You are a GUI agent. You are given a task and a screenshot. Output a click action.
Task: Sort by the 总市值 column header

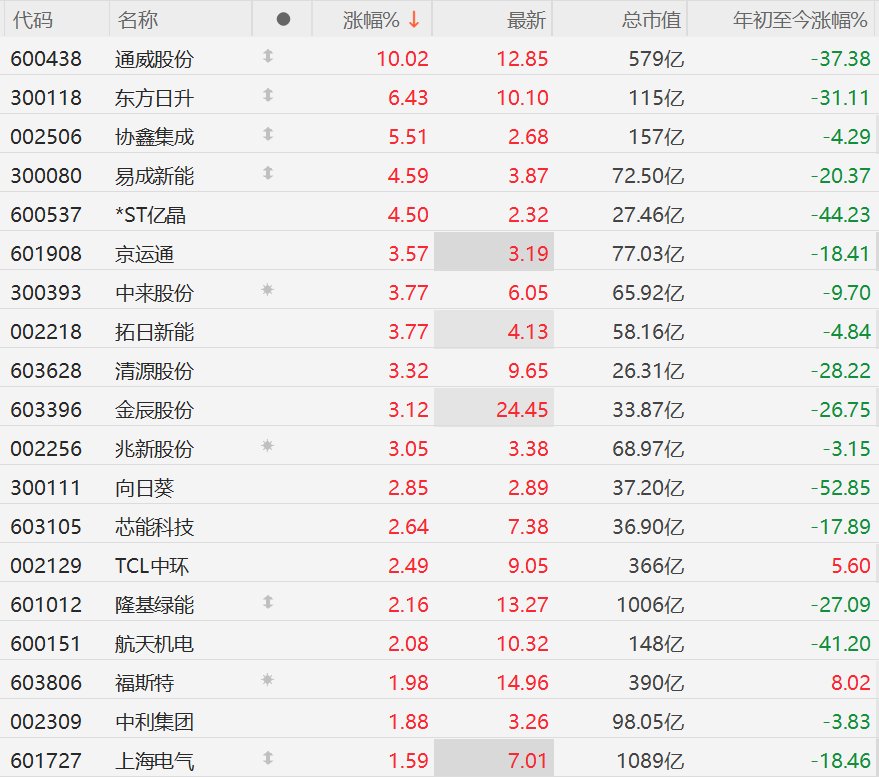coord(651,20)
